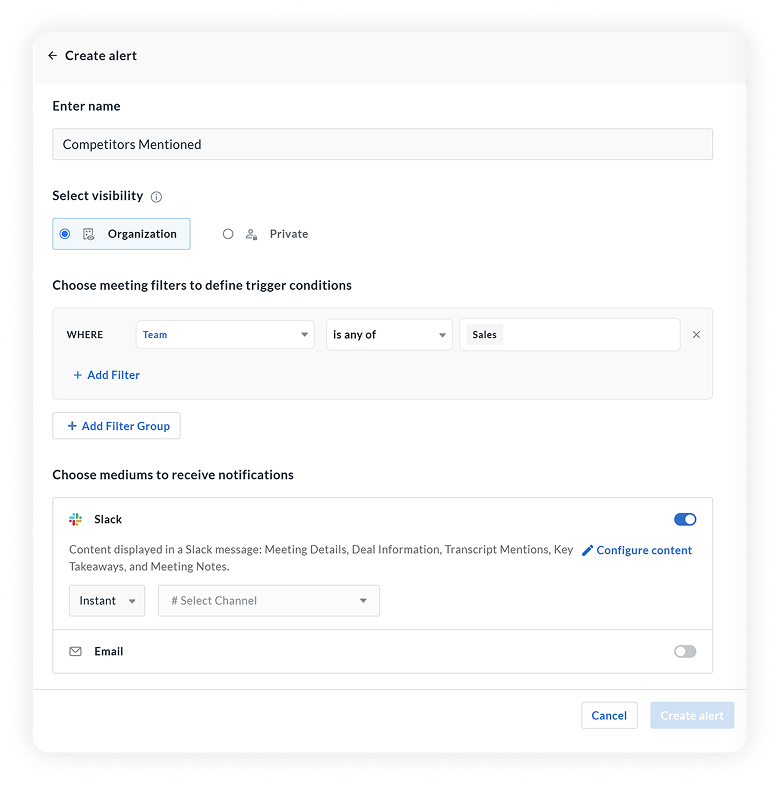Screen dimensions: 779x785
Task: Click the Create alert heading text
Action: 101,56
